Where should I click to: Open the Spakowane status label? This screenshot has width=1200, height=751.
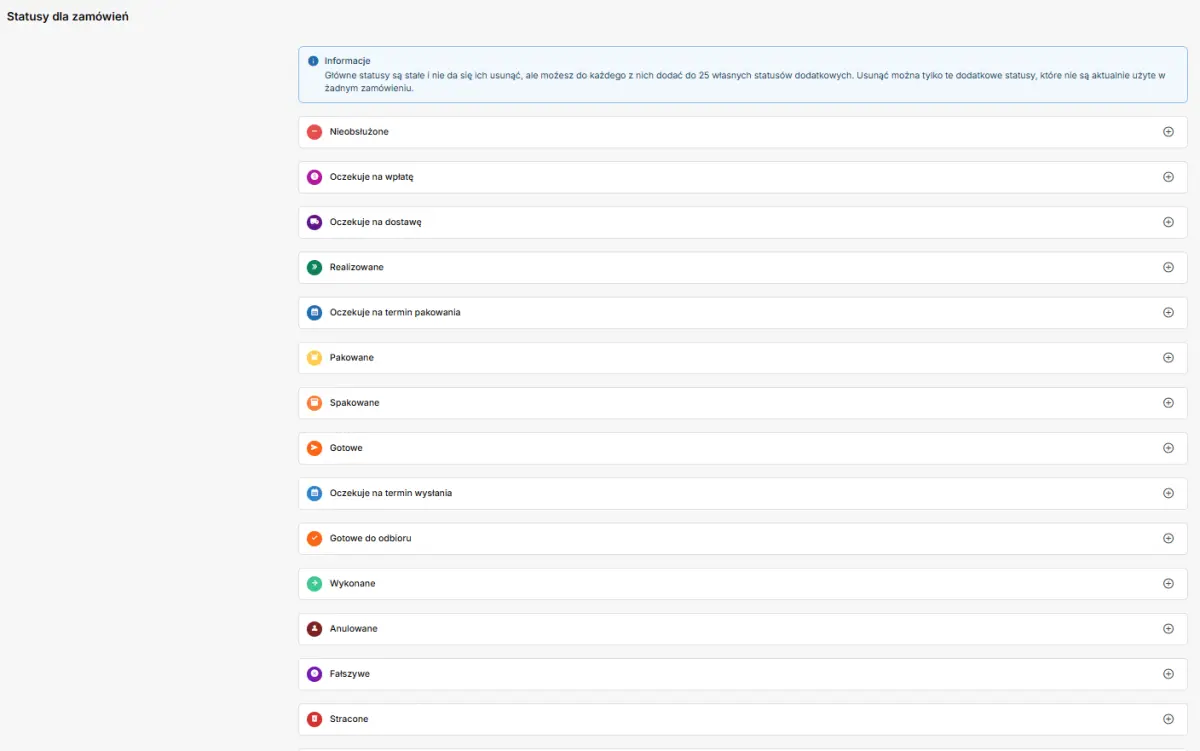coord(354,403)
